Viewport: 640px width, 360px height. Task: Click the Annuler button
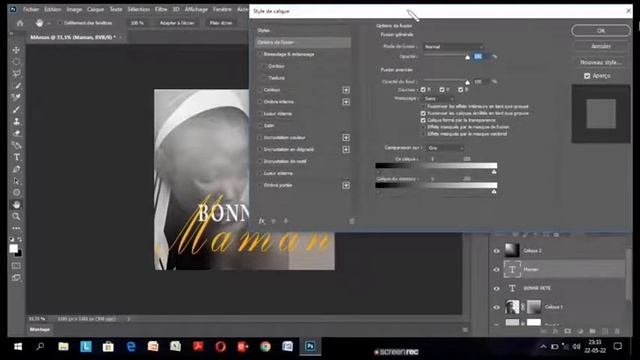pyautogui.click(x=601, y=47)
